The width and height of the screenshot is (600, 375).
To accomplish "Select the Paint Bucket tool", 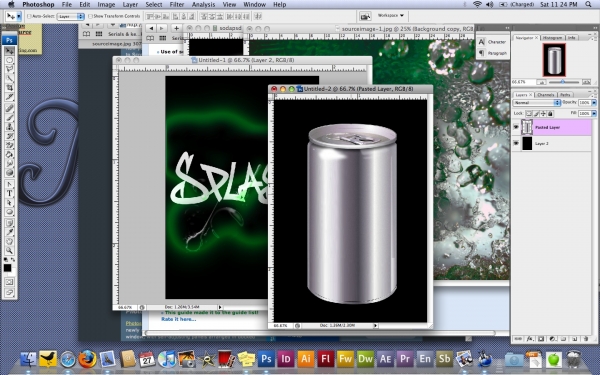I will [10, 154].
